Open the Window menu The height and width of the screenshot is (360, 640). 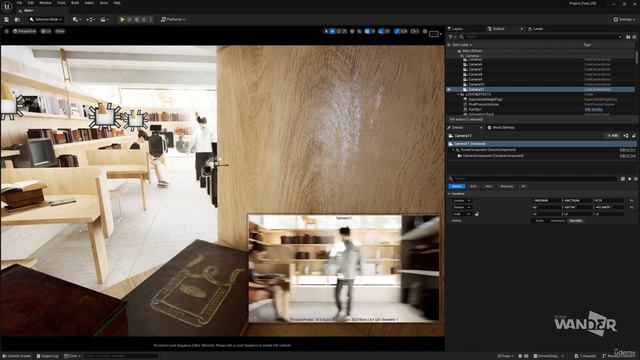tap(45, 3)
